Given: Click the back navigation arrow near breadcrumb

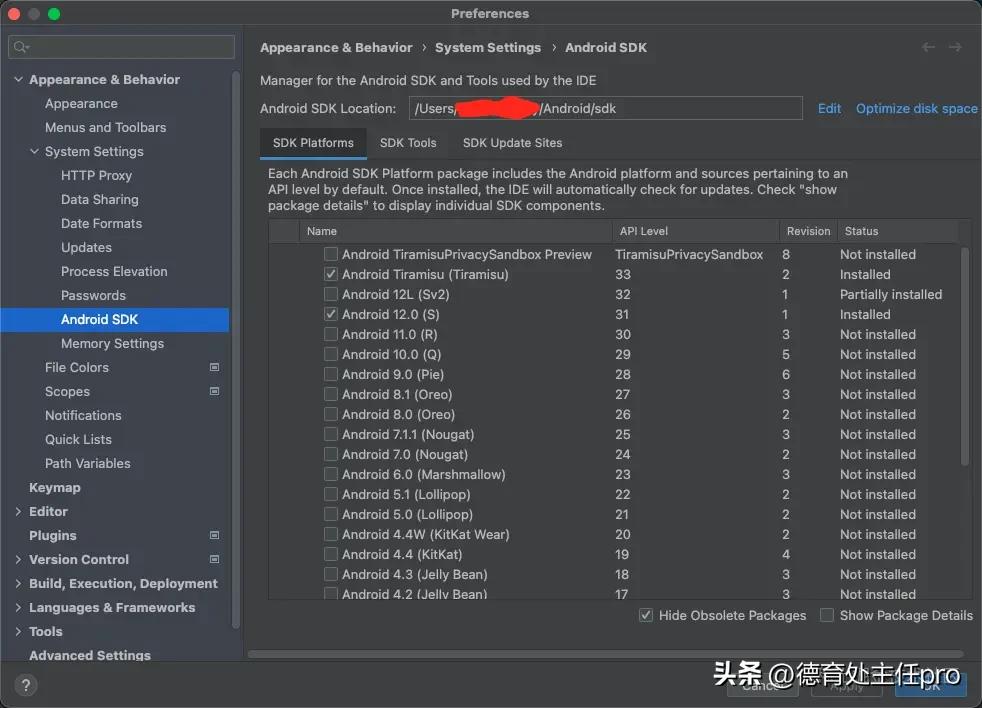Looking at the screenshot, I should tap(929, 47).
